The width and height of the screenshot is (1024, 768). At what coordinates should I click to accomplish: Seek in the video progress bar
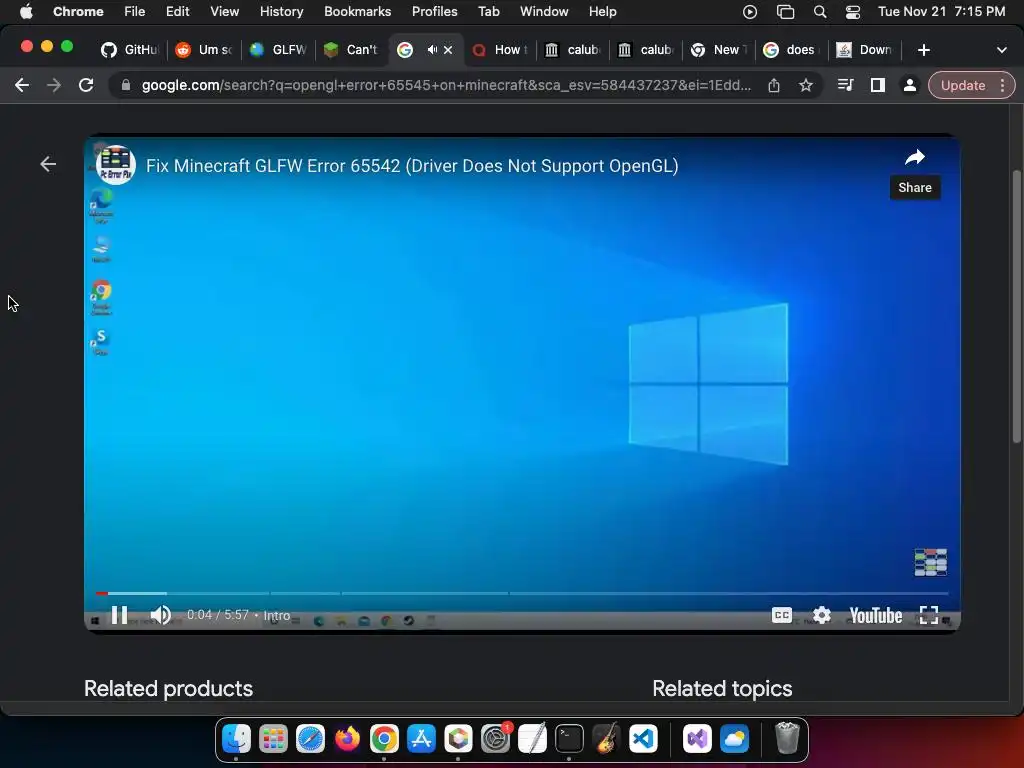pyautogui.click(x=521, y=593)
